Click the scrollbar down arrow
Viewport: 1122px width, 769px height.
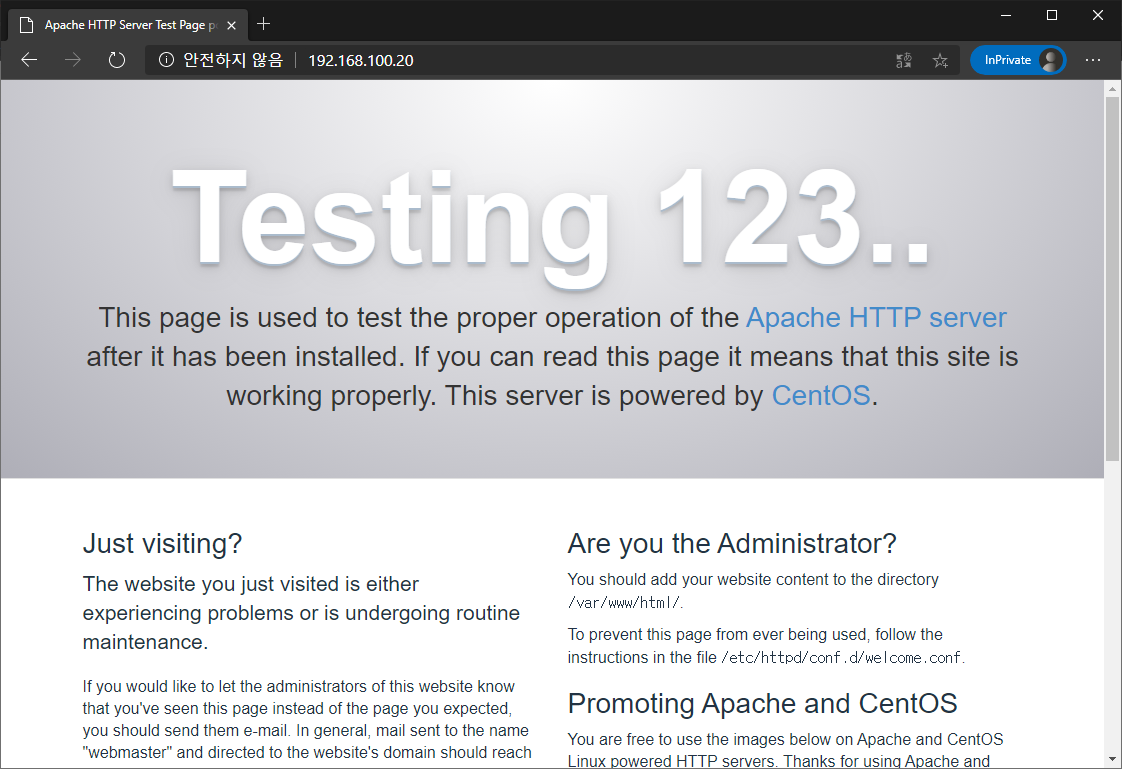[x=1112, y=760]
